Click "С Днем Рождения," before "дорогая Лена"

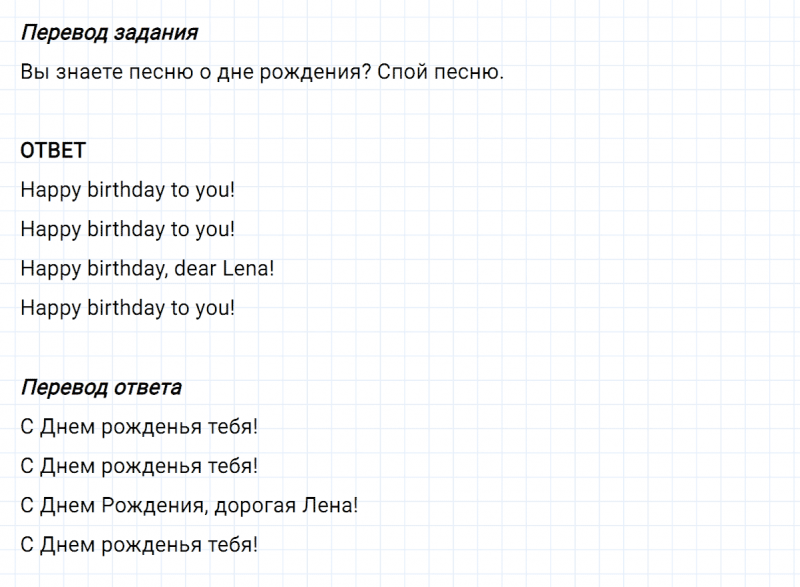(114, 506)
